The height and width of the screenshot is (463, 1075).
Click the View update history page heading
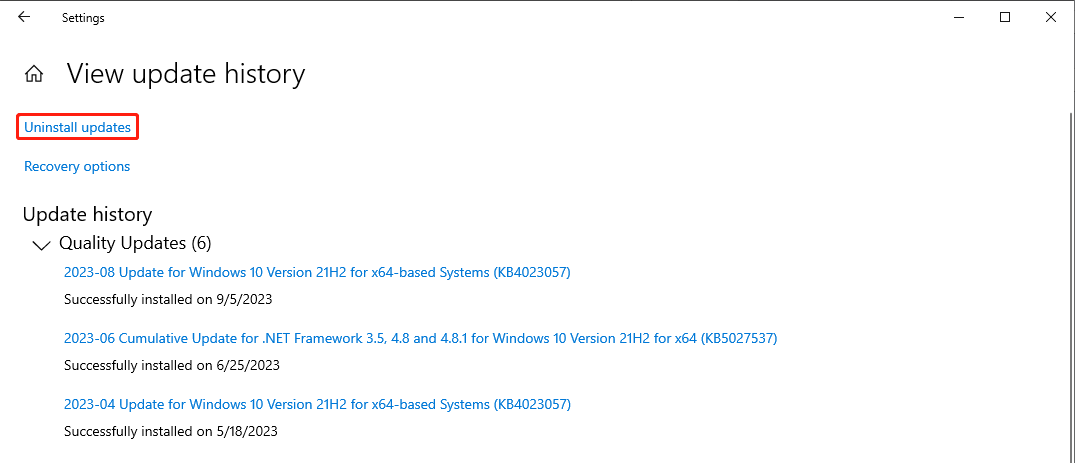coord(185,74)
